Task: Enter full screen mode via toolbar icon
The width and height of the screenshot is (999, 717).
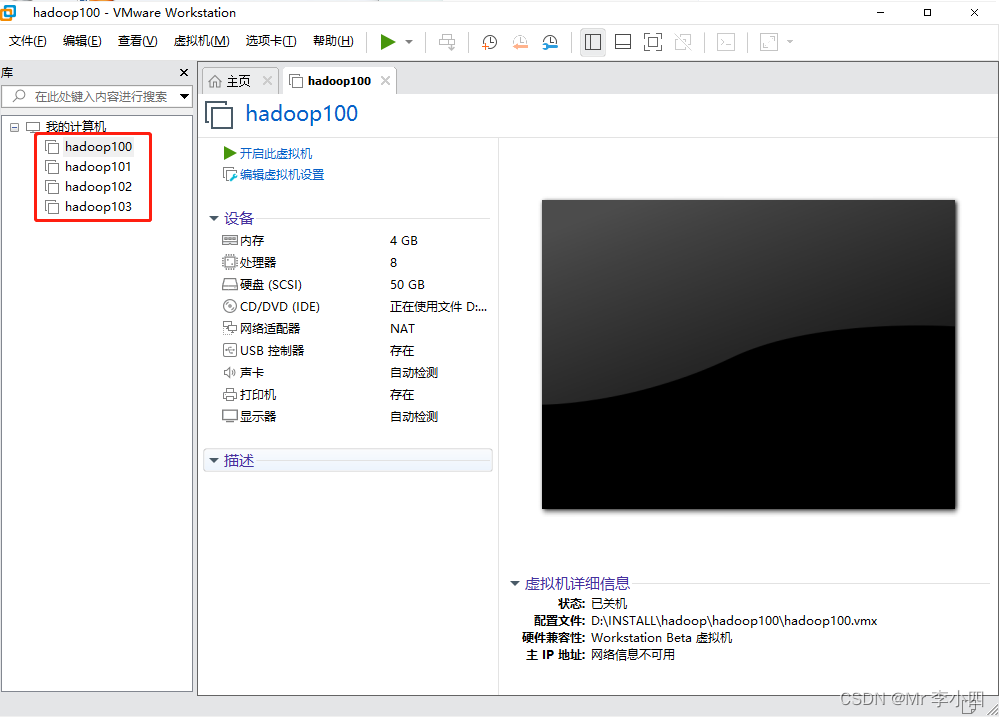Action: pos(652,41)
